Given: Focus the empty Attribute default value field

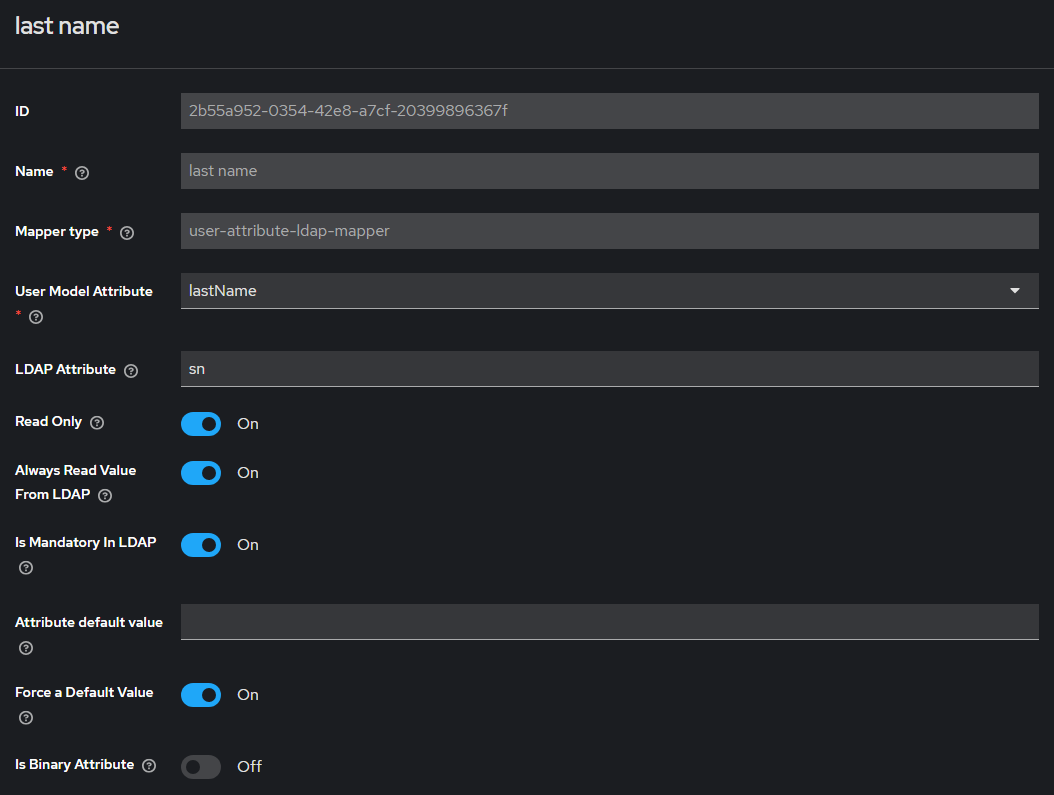Looking at the screenshot, I should point(609,622).
